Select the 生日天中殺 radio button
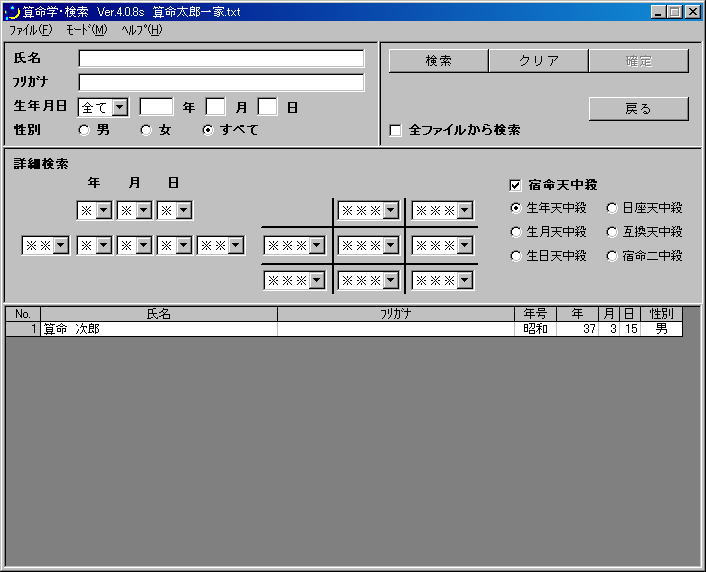 coord(516,256)
